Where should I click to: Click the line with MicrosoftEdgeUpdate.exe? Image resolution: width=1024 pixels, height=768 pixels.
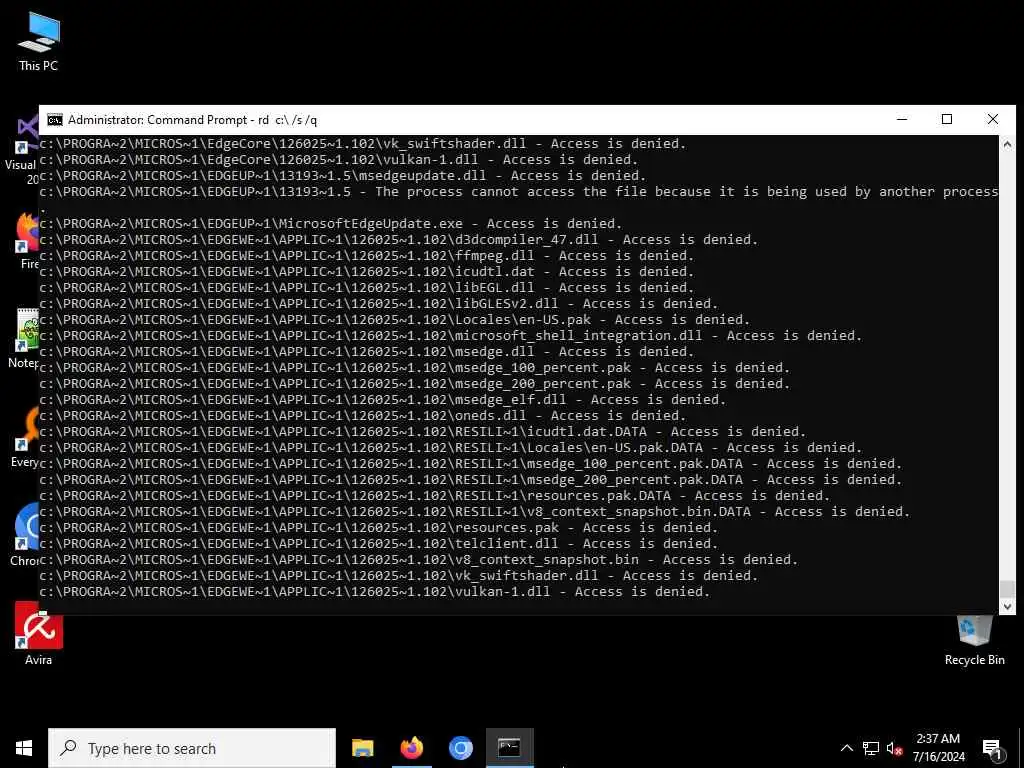330,223
